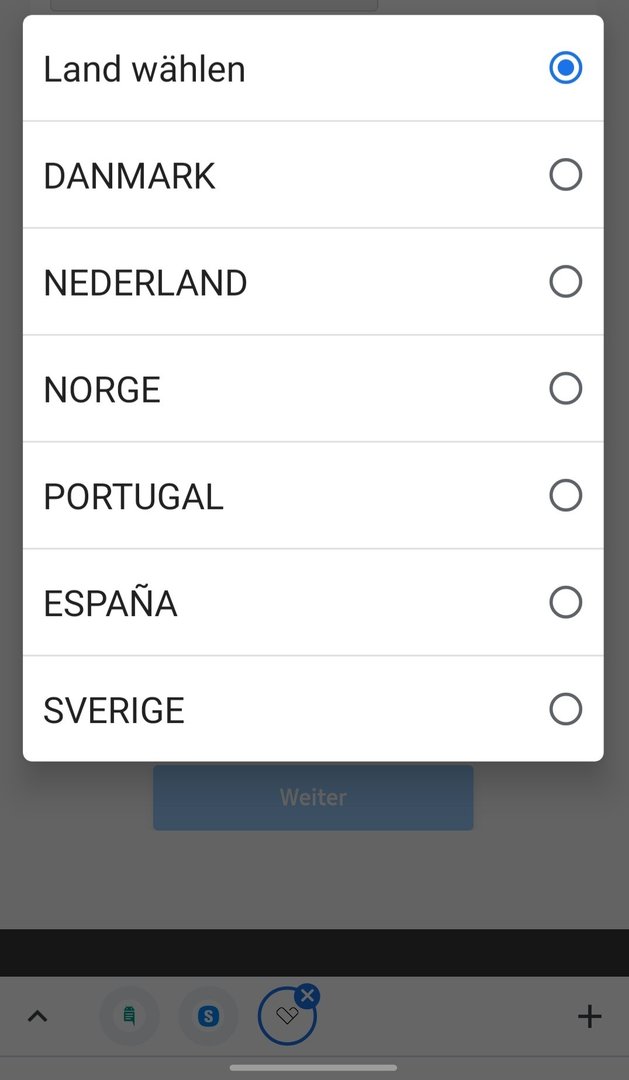Tap the Weiter button
The image size is (629, 1080).
coord(313,797)
